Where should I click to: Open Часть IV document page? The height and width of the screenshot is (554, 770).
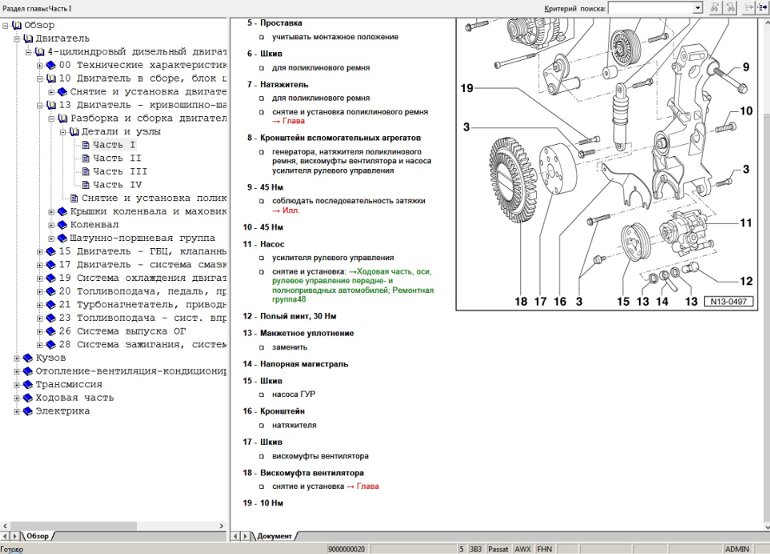(117, 185)
